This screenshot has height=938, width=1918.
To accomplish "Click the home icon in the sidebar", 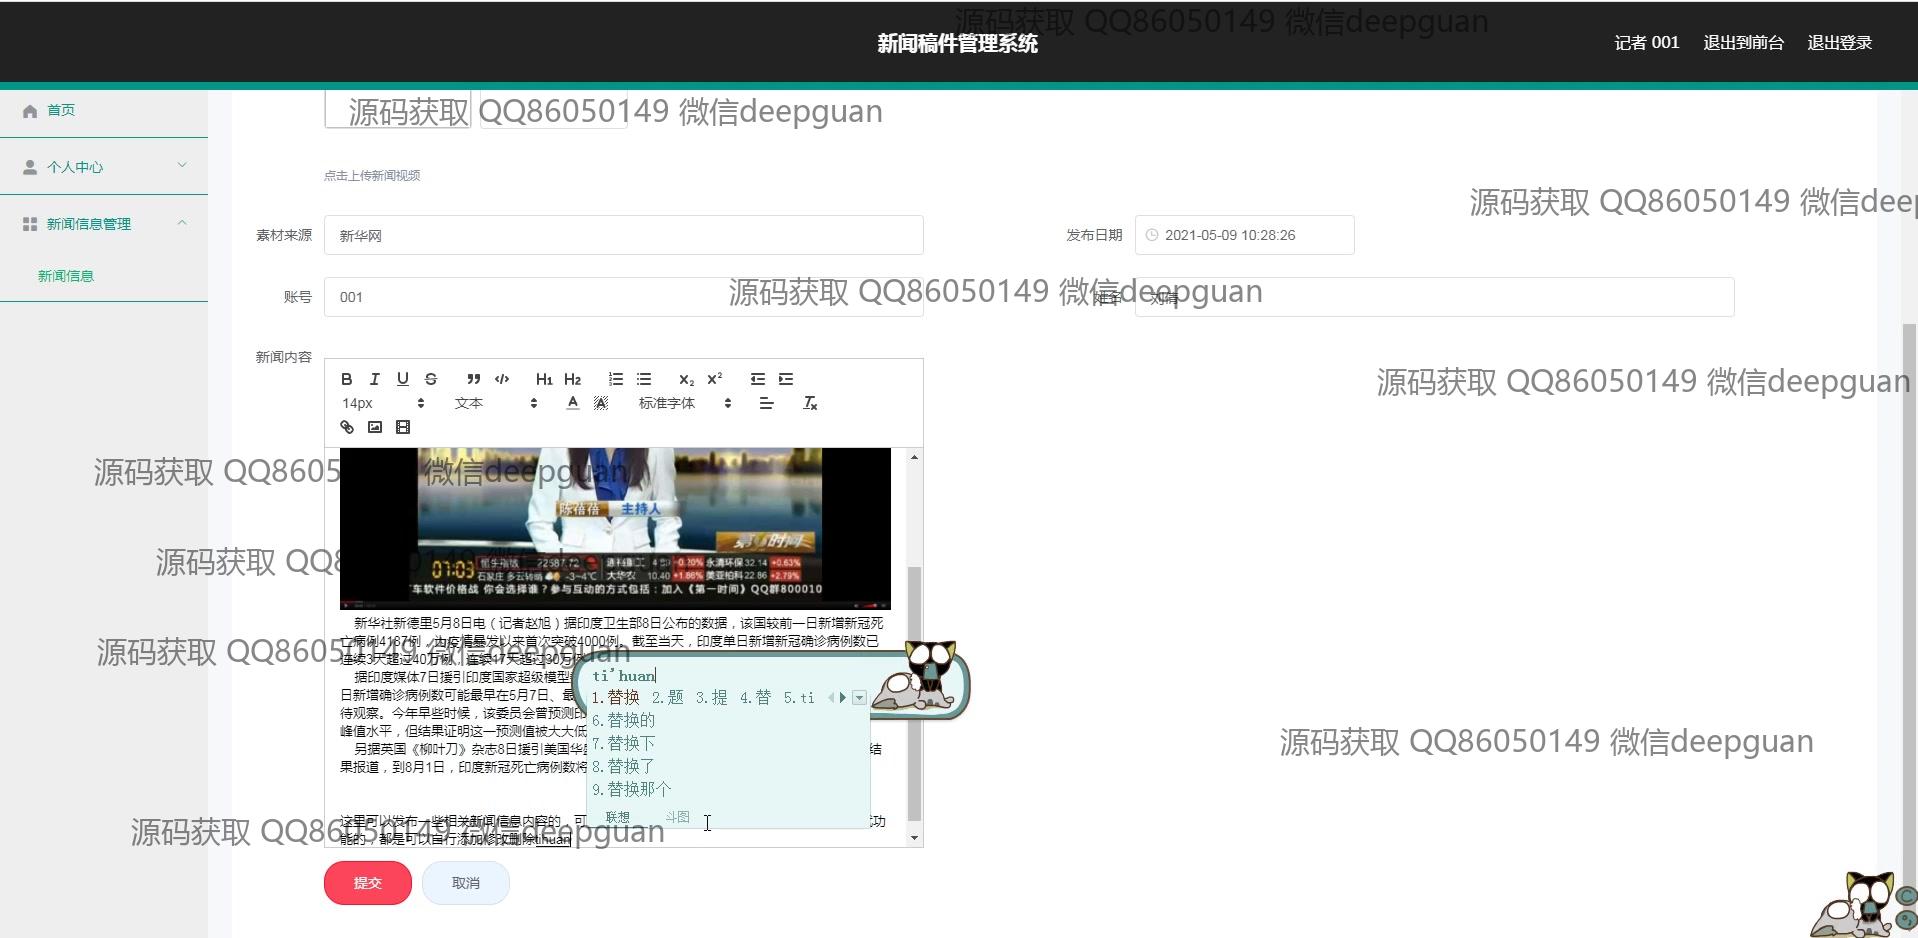I will point(30,111).
